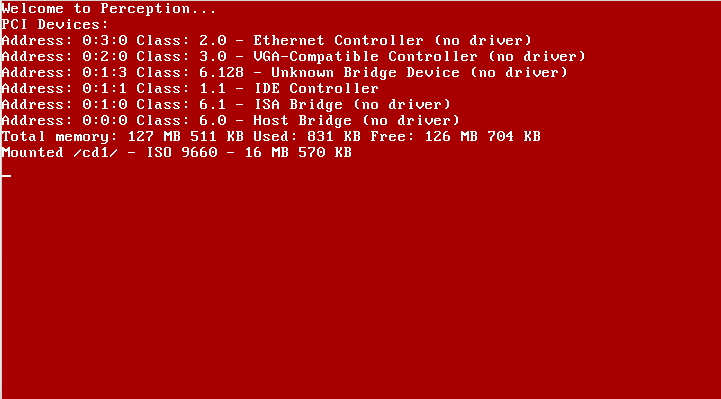Click the 'Free: 126 MB 704 KB' value
This screenshot has width=721, height=399.
455,137
